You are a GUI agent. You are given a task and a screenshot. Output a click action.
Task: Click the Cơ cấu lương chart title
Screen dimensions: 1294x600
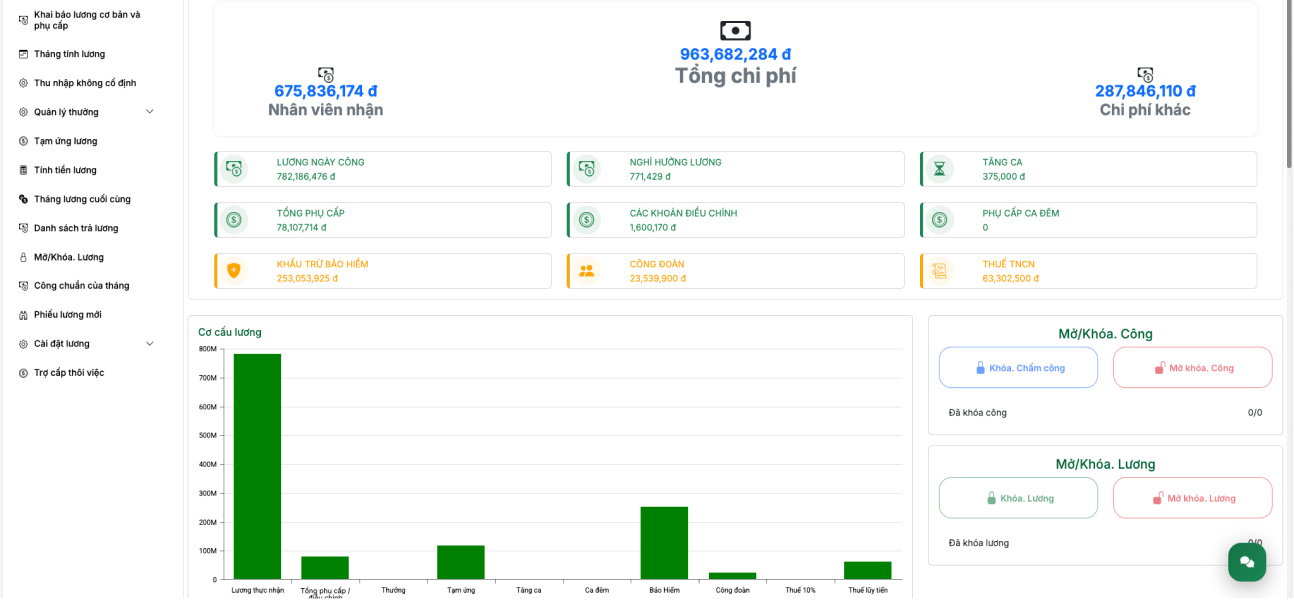pyautogui.click(x=230, y=332)
